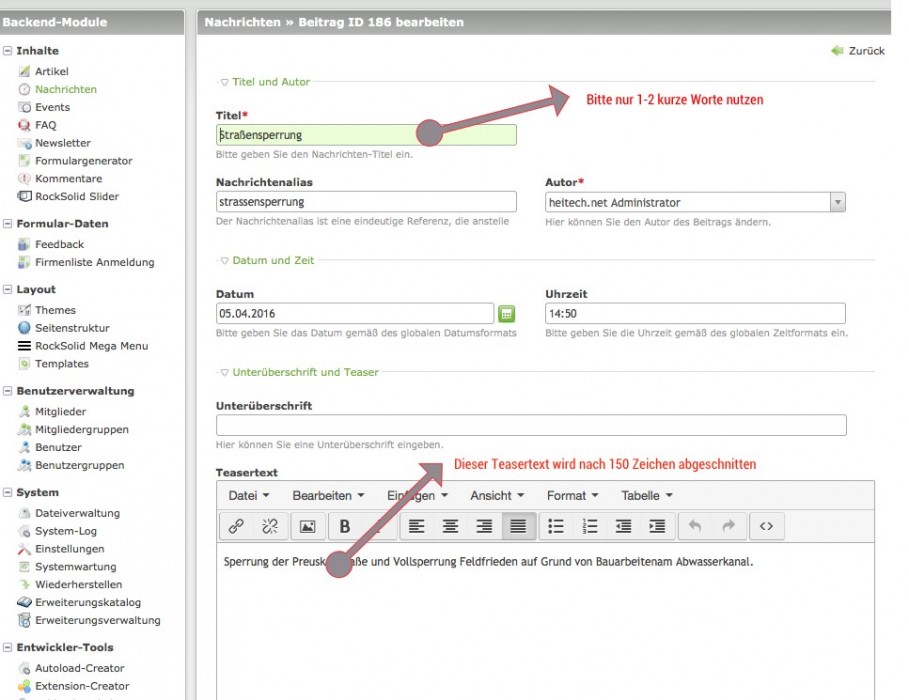
Task: Apply justified alignment to text
Action: [x=517, y=526]
